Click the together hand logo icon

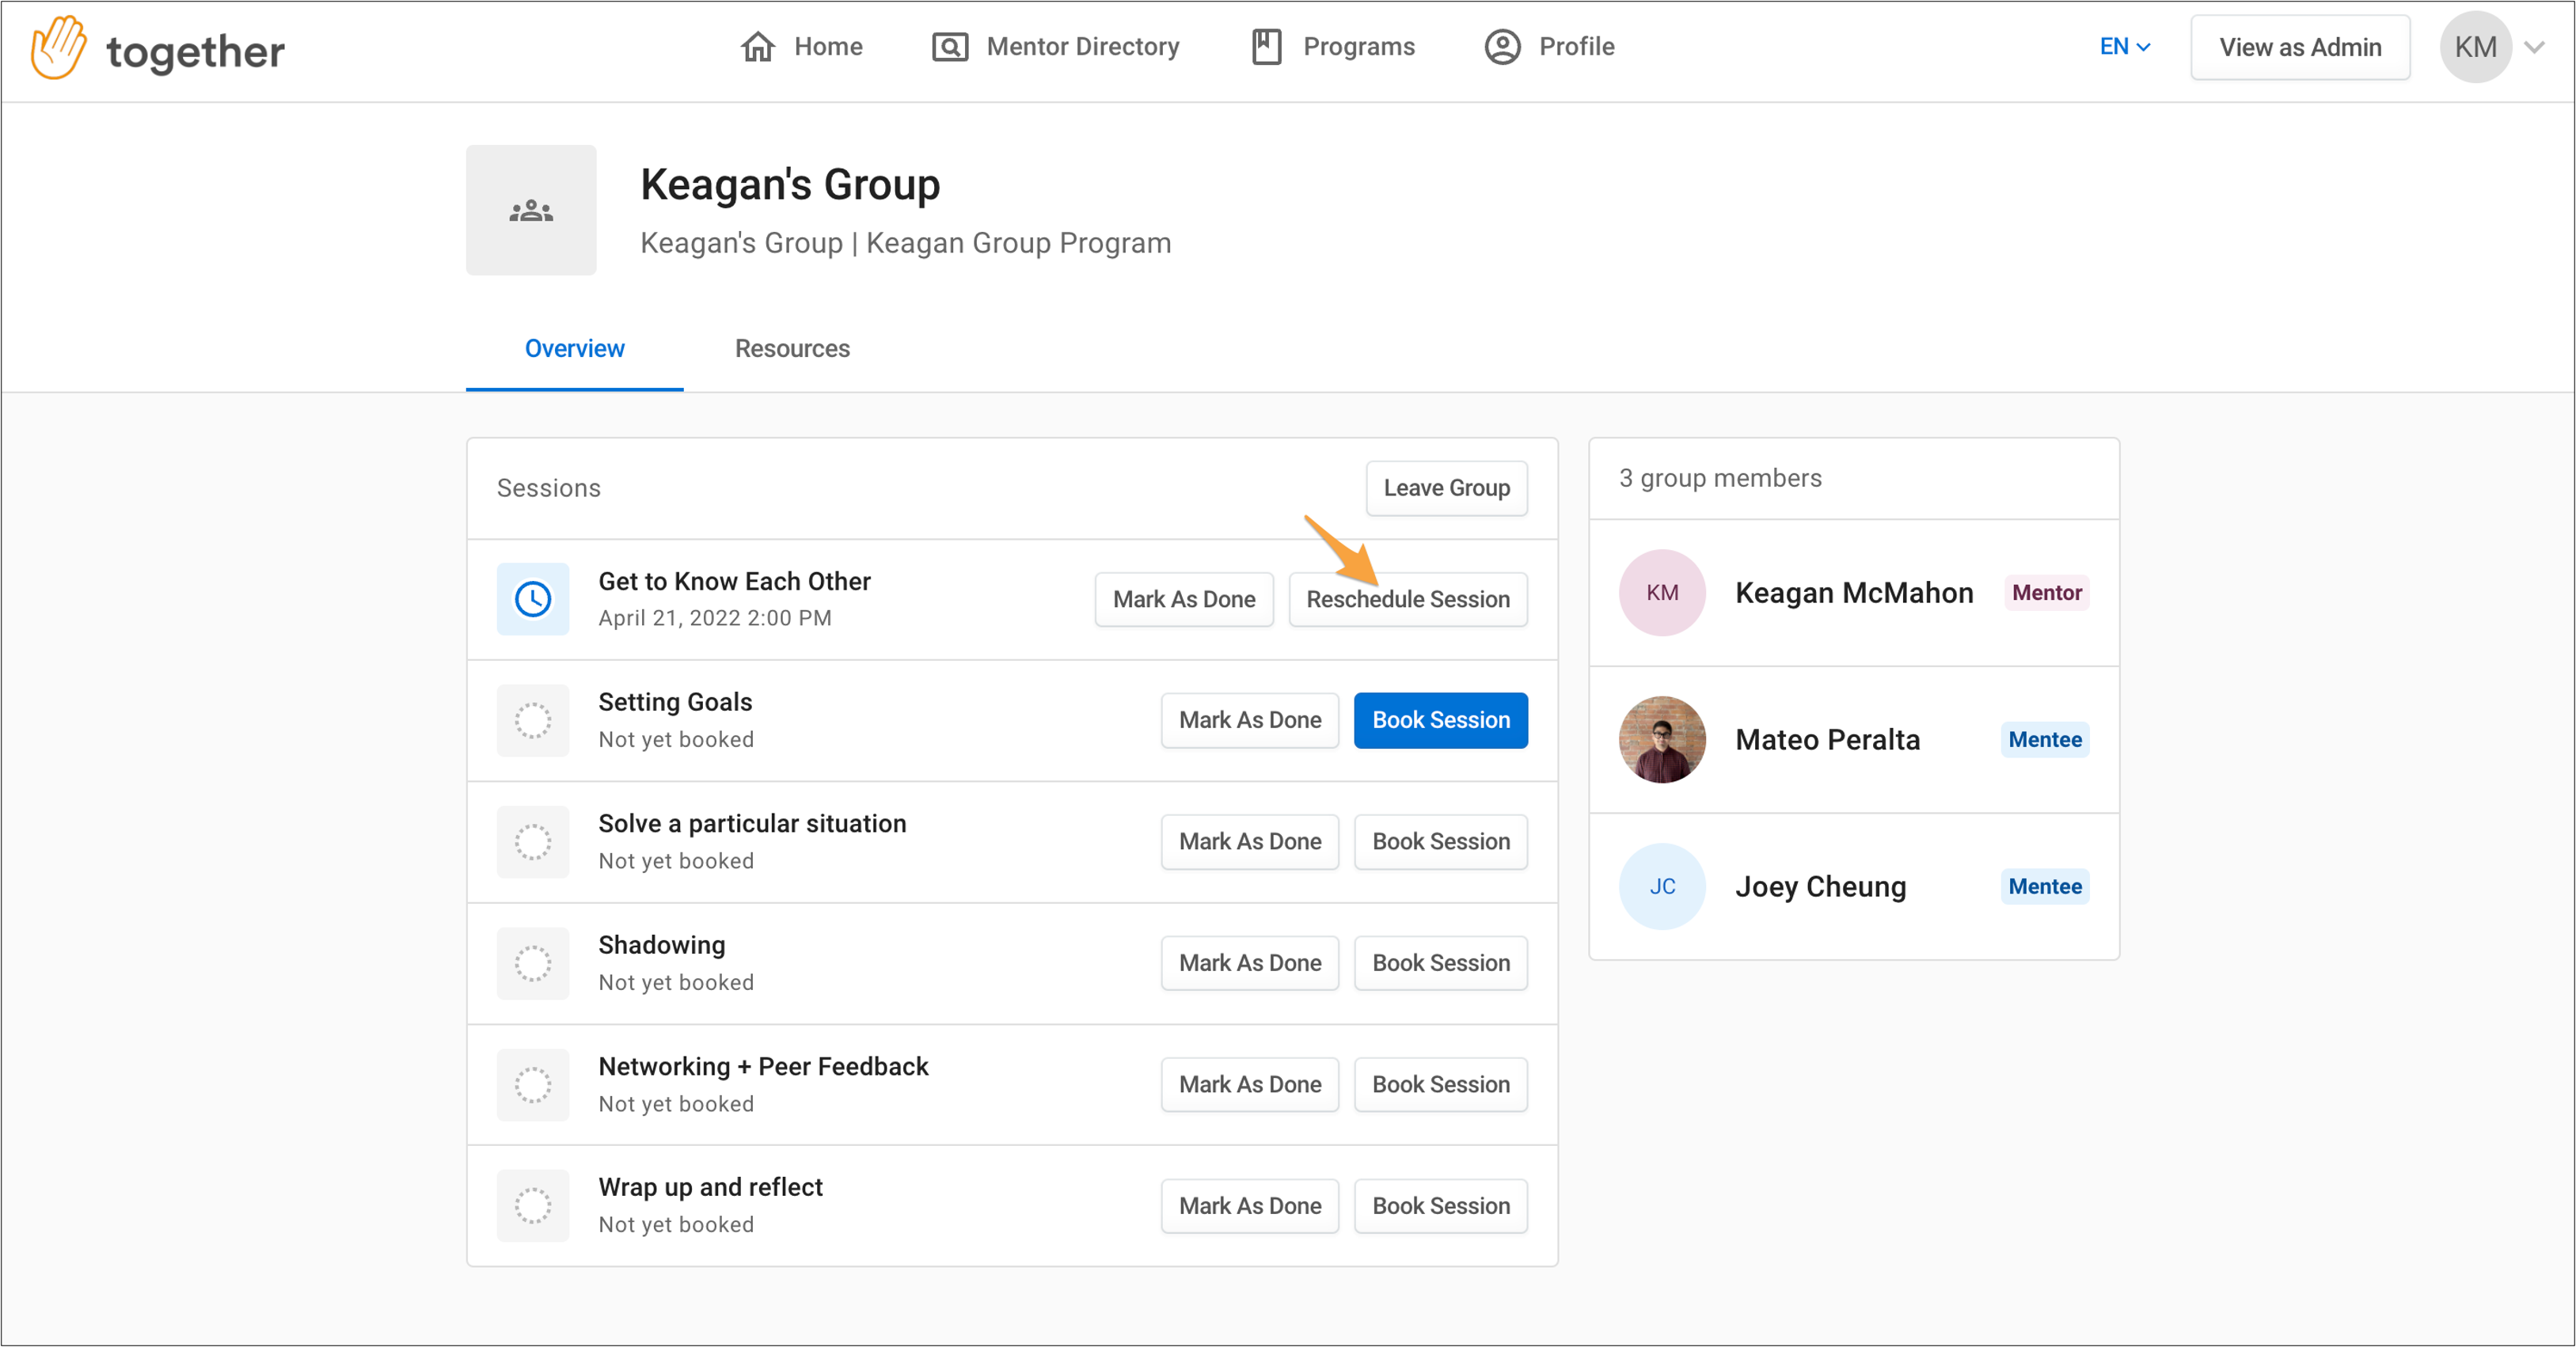59,47
